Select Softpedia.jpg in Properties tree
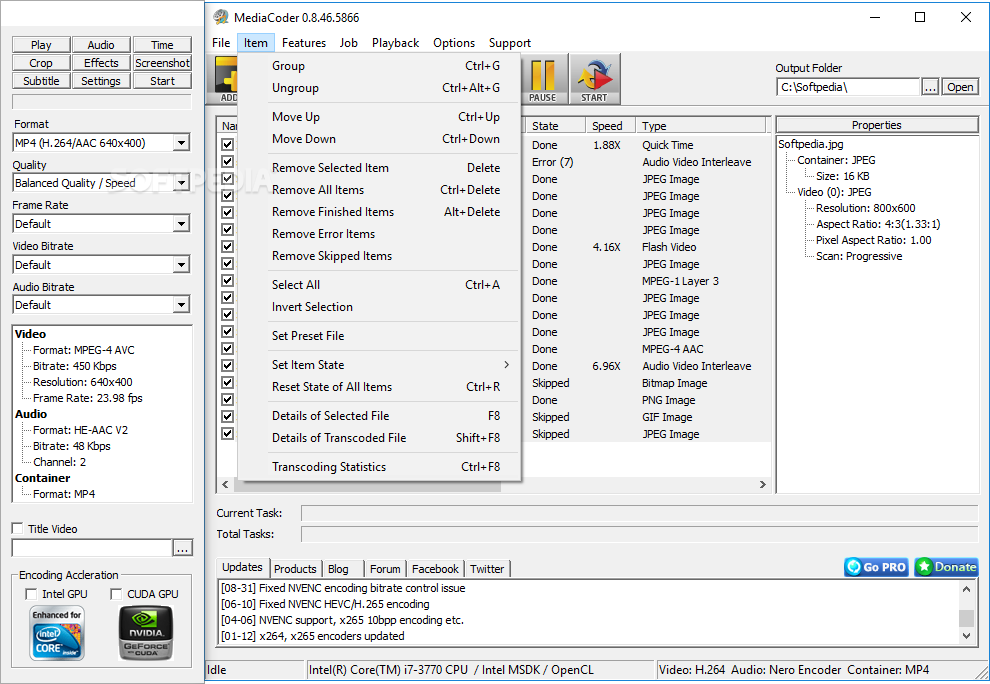 tap(810, 144)
